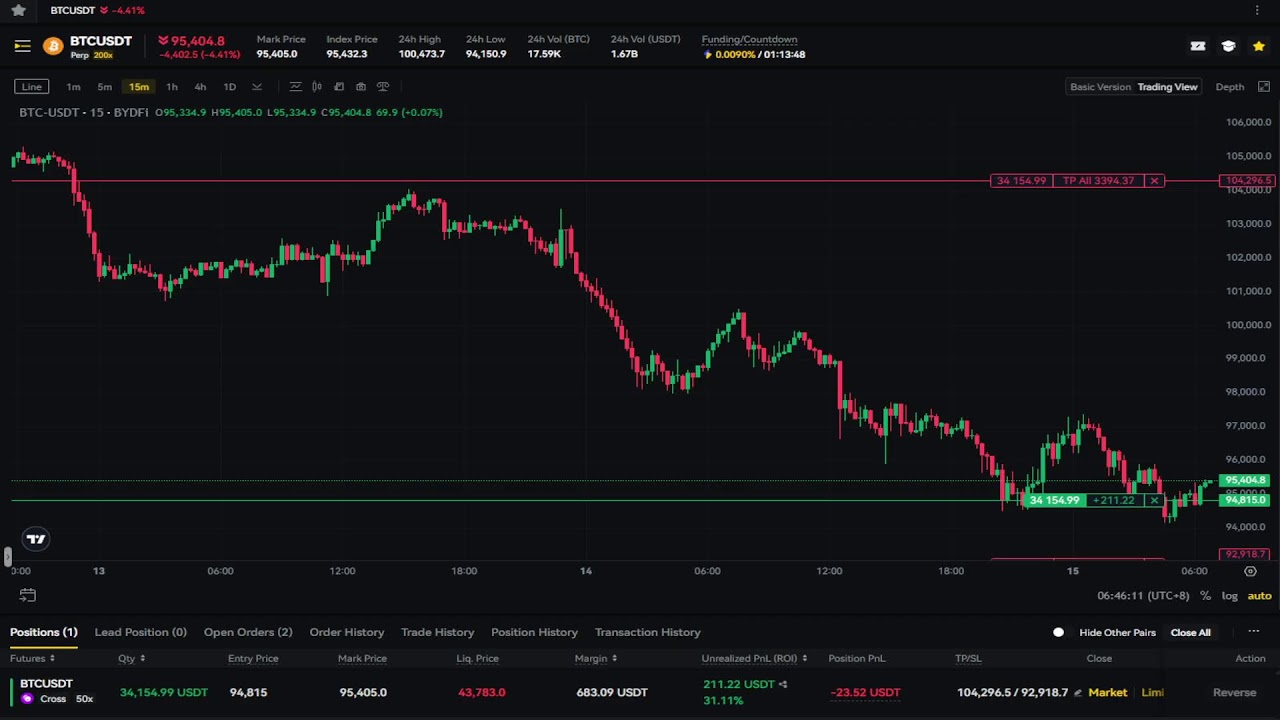Select the 4h timeframe
Screen dimensions: 1280x720
click(x=200, y=87)
